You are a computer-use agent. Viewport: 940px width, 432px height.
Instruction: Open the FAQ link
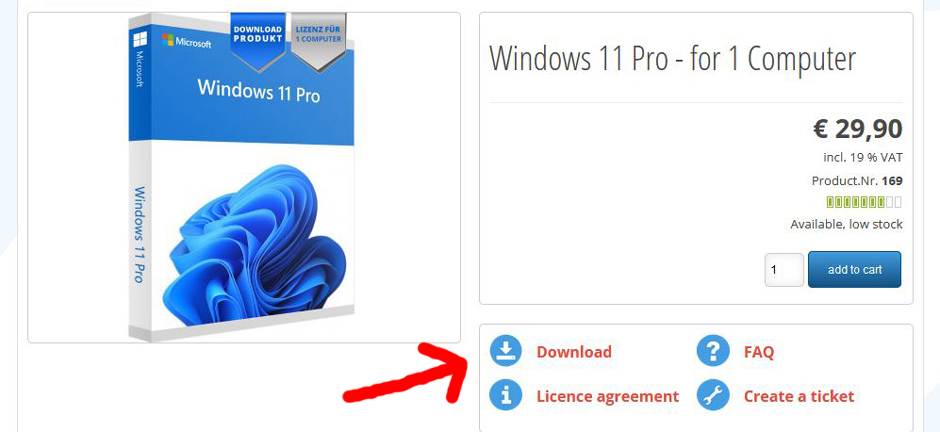click(x=759, y=352)
